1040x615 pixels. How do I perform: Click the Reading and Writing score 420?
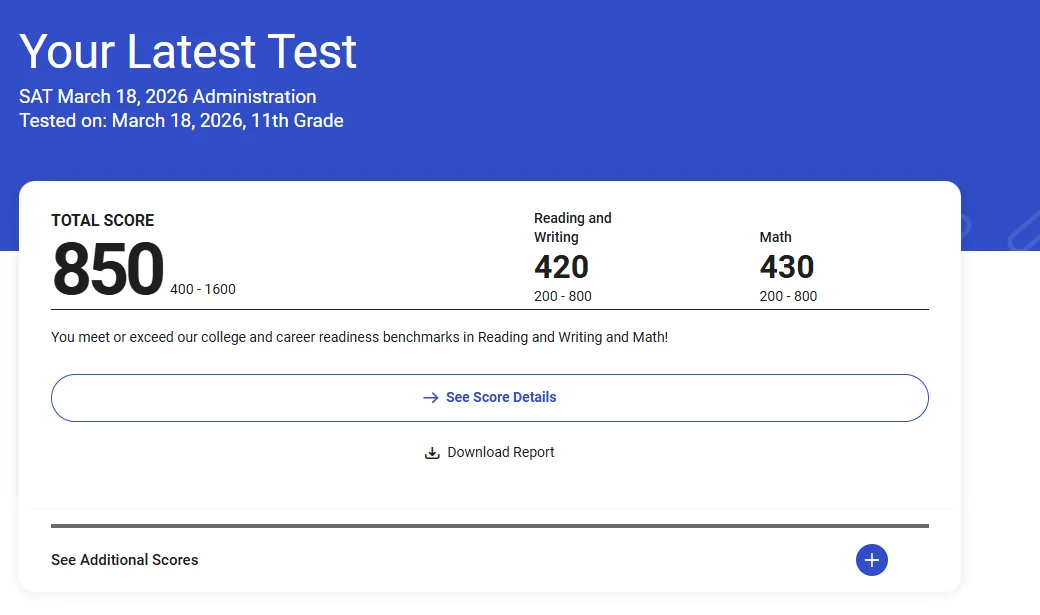point(561,267)
